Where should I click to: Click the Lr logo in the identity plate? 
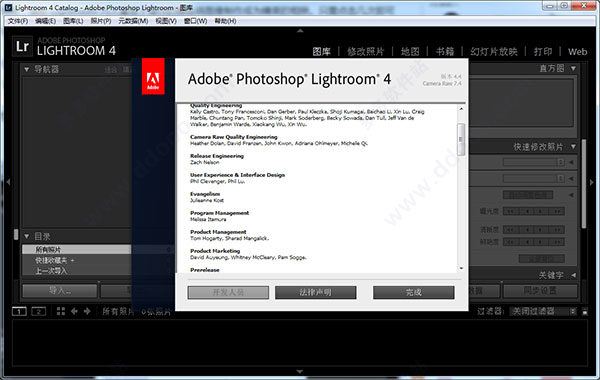(x=22, y=46)
